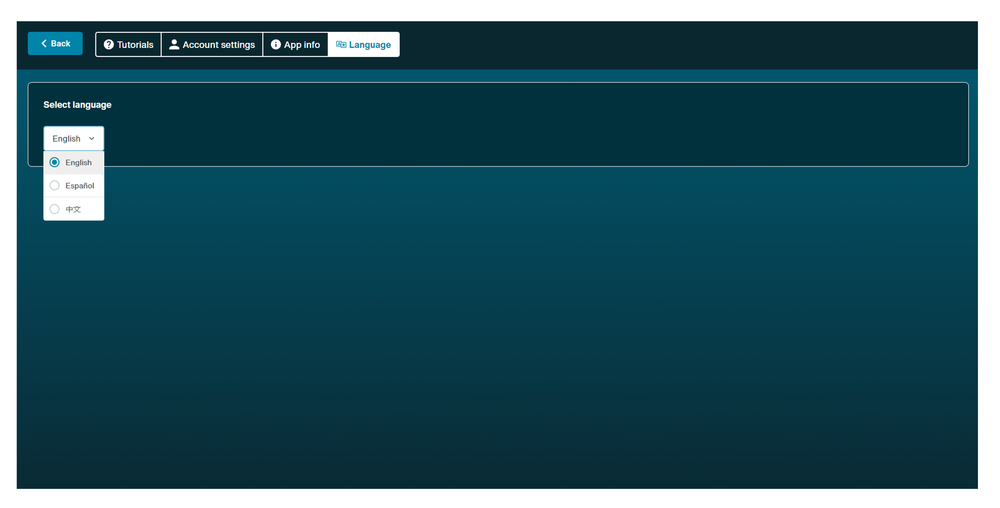
Task: Open the Tutorials tab
Action: pos(128,45)
